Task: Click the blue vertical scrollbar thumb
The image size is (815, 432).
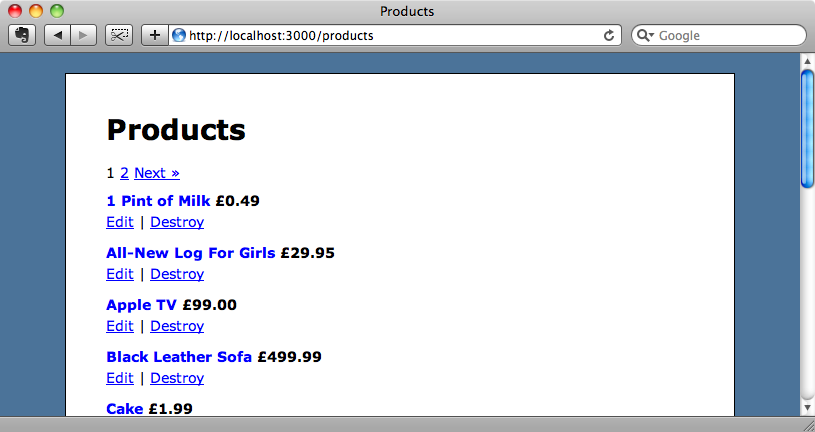Action: pyautogui.click(x=807, y=128)
